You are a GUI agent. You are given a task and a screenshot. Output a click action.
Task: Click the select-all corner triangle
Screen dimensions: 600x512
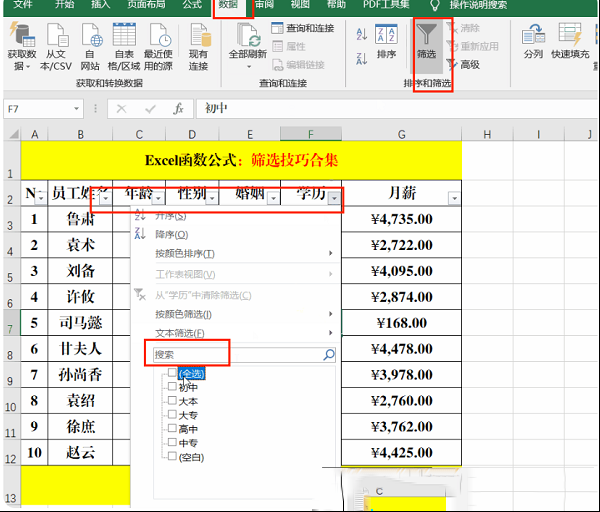[14, 134]
